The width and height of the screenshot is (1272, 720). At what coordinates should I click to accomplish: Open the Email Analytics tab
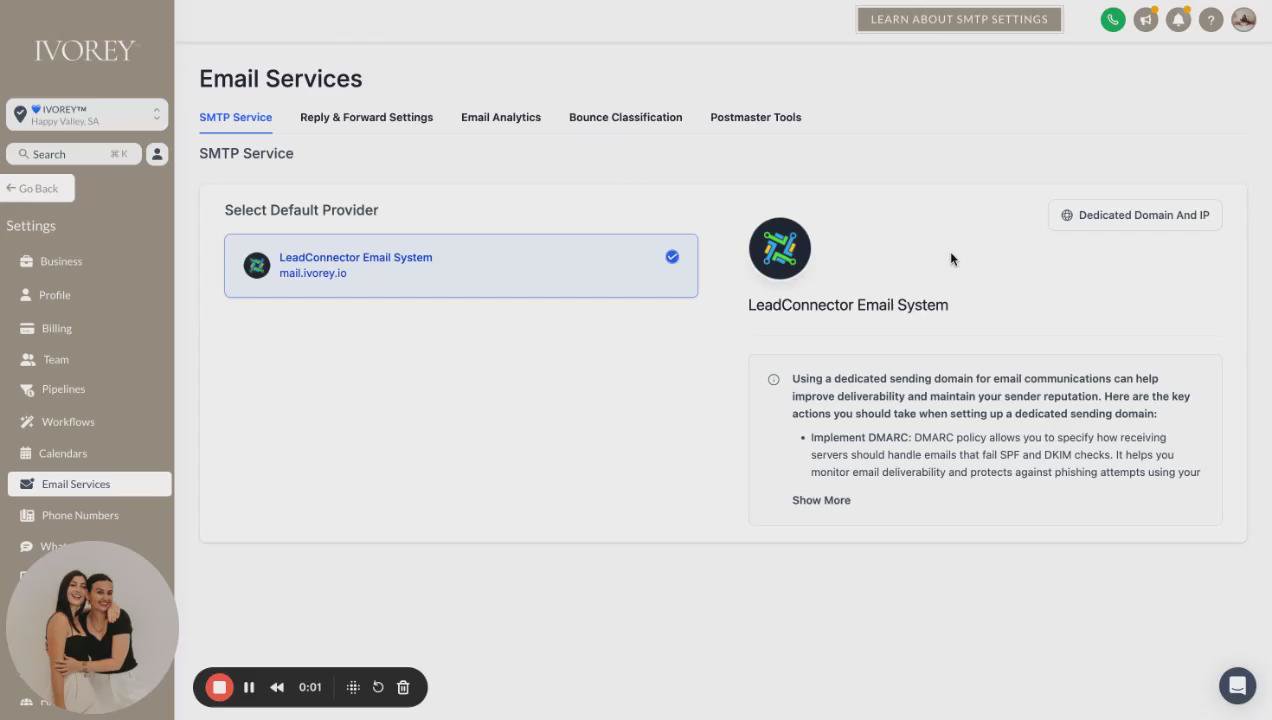[501, 117]
